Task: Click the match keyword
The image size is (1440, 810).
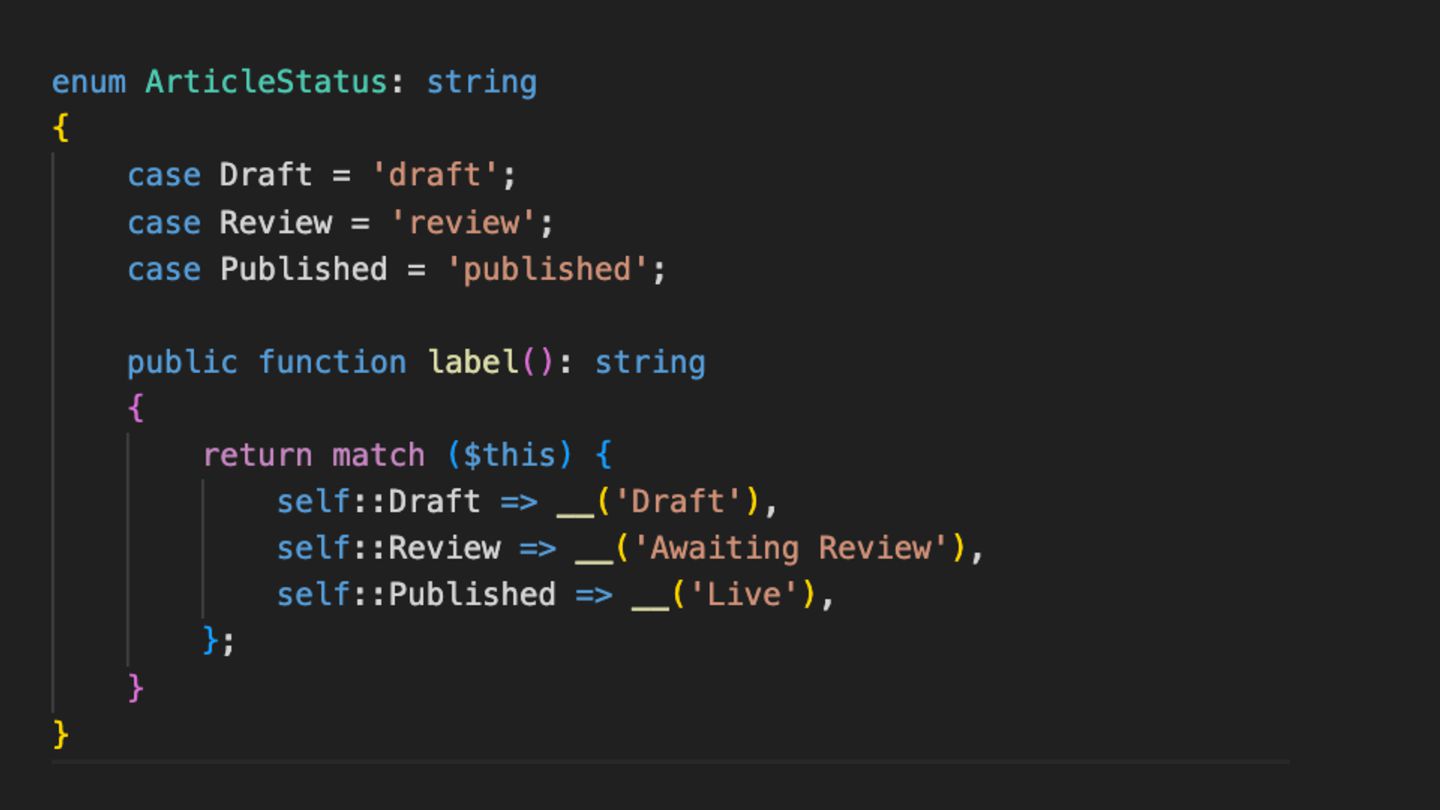Action: [x=378, y=455]
